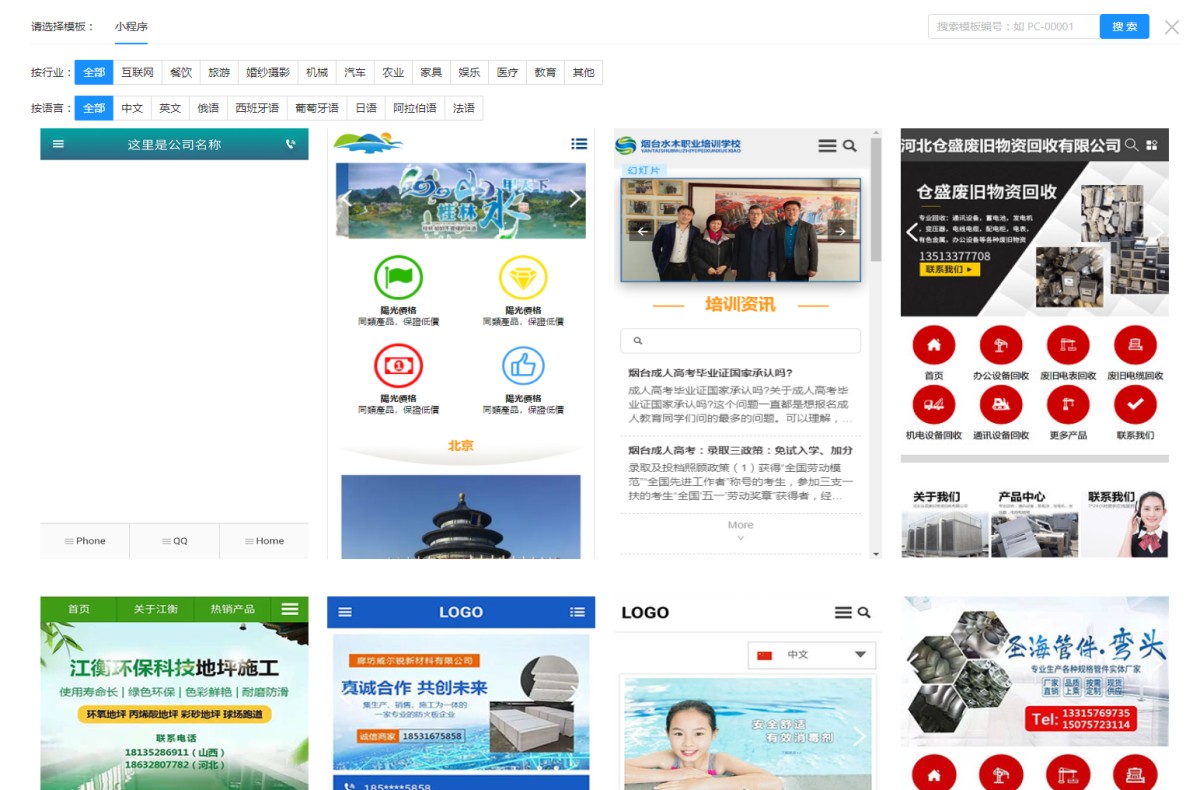1200x790 pixels.
Task: Switch to the 小程序 tab
Action: [131, 27]
